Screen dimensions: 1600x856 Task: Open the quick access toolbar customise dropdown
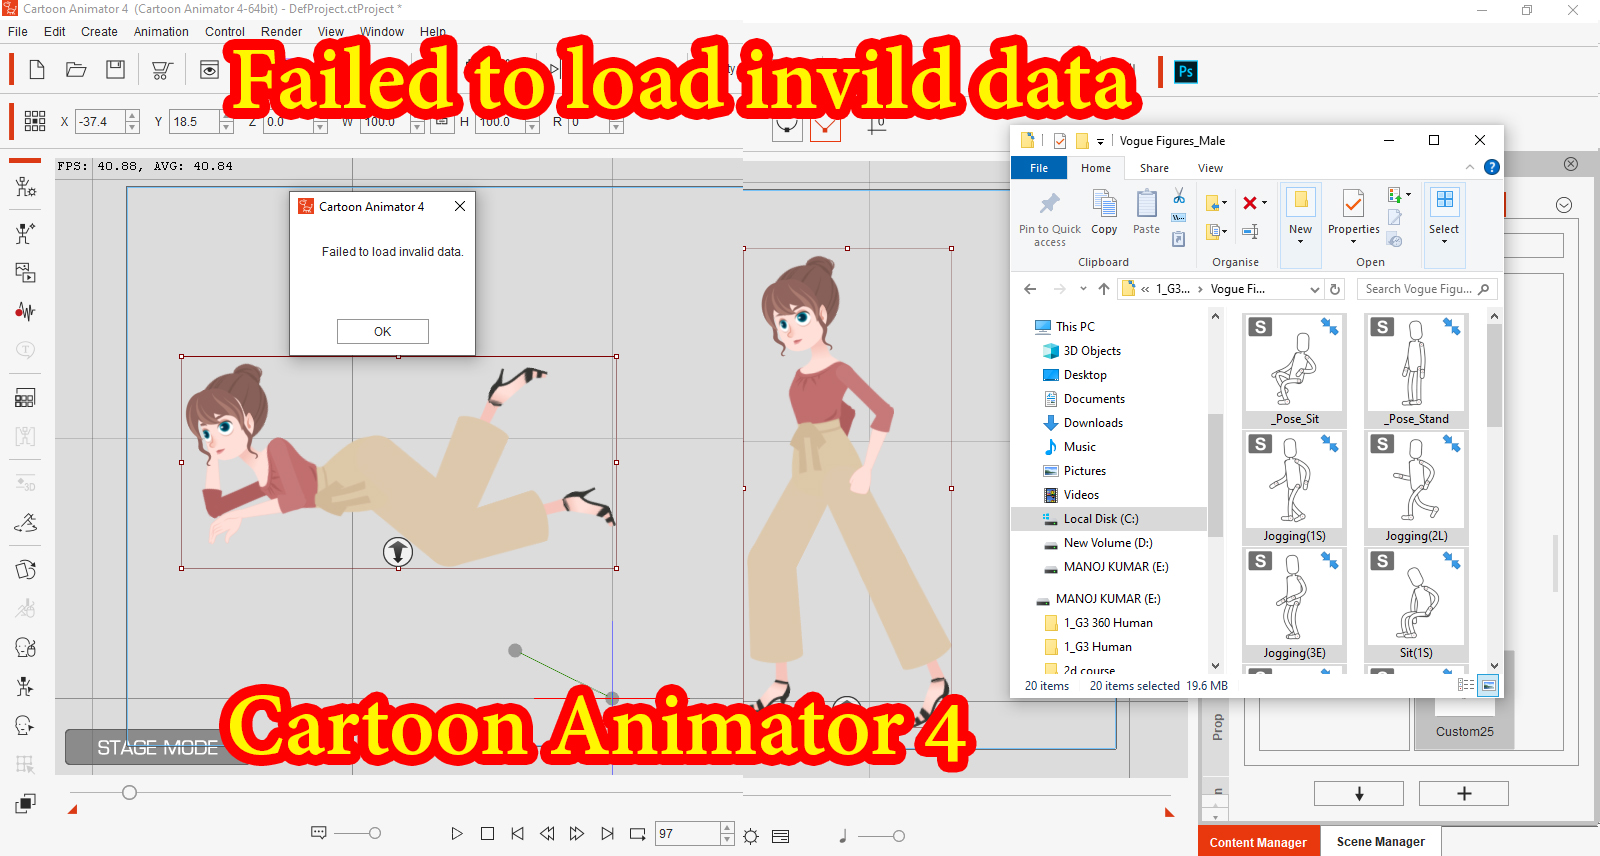(x=1100, y=142)
